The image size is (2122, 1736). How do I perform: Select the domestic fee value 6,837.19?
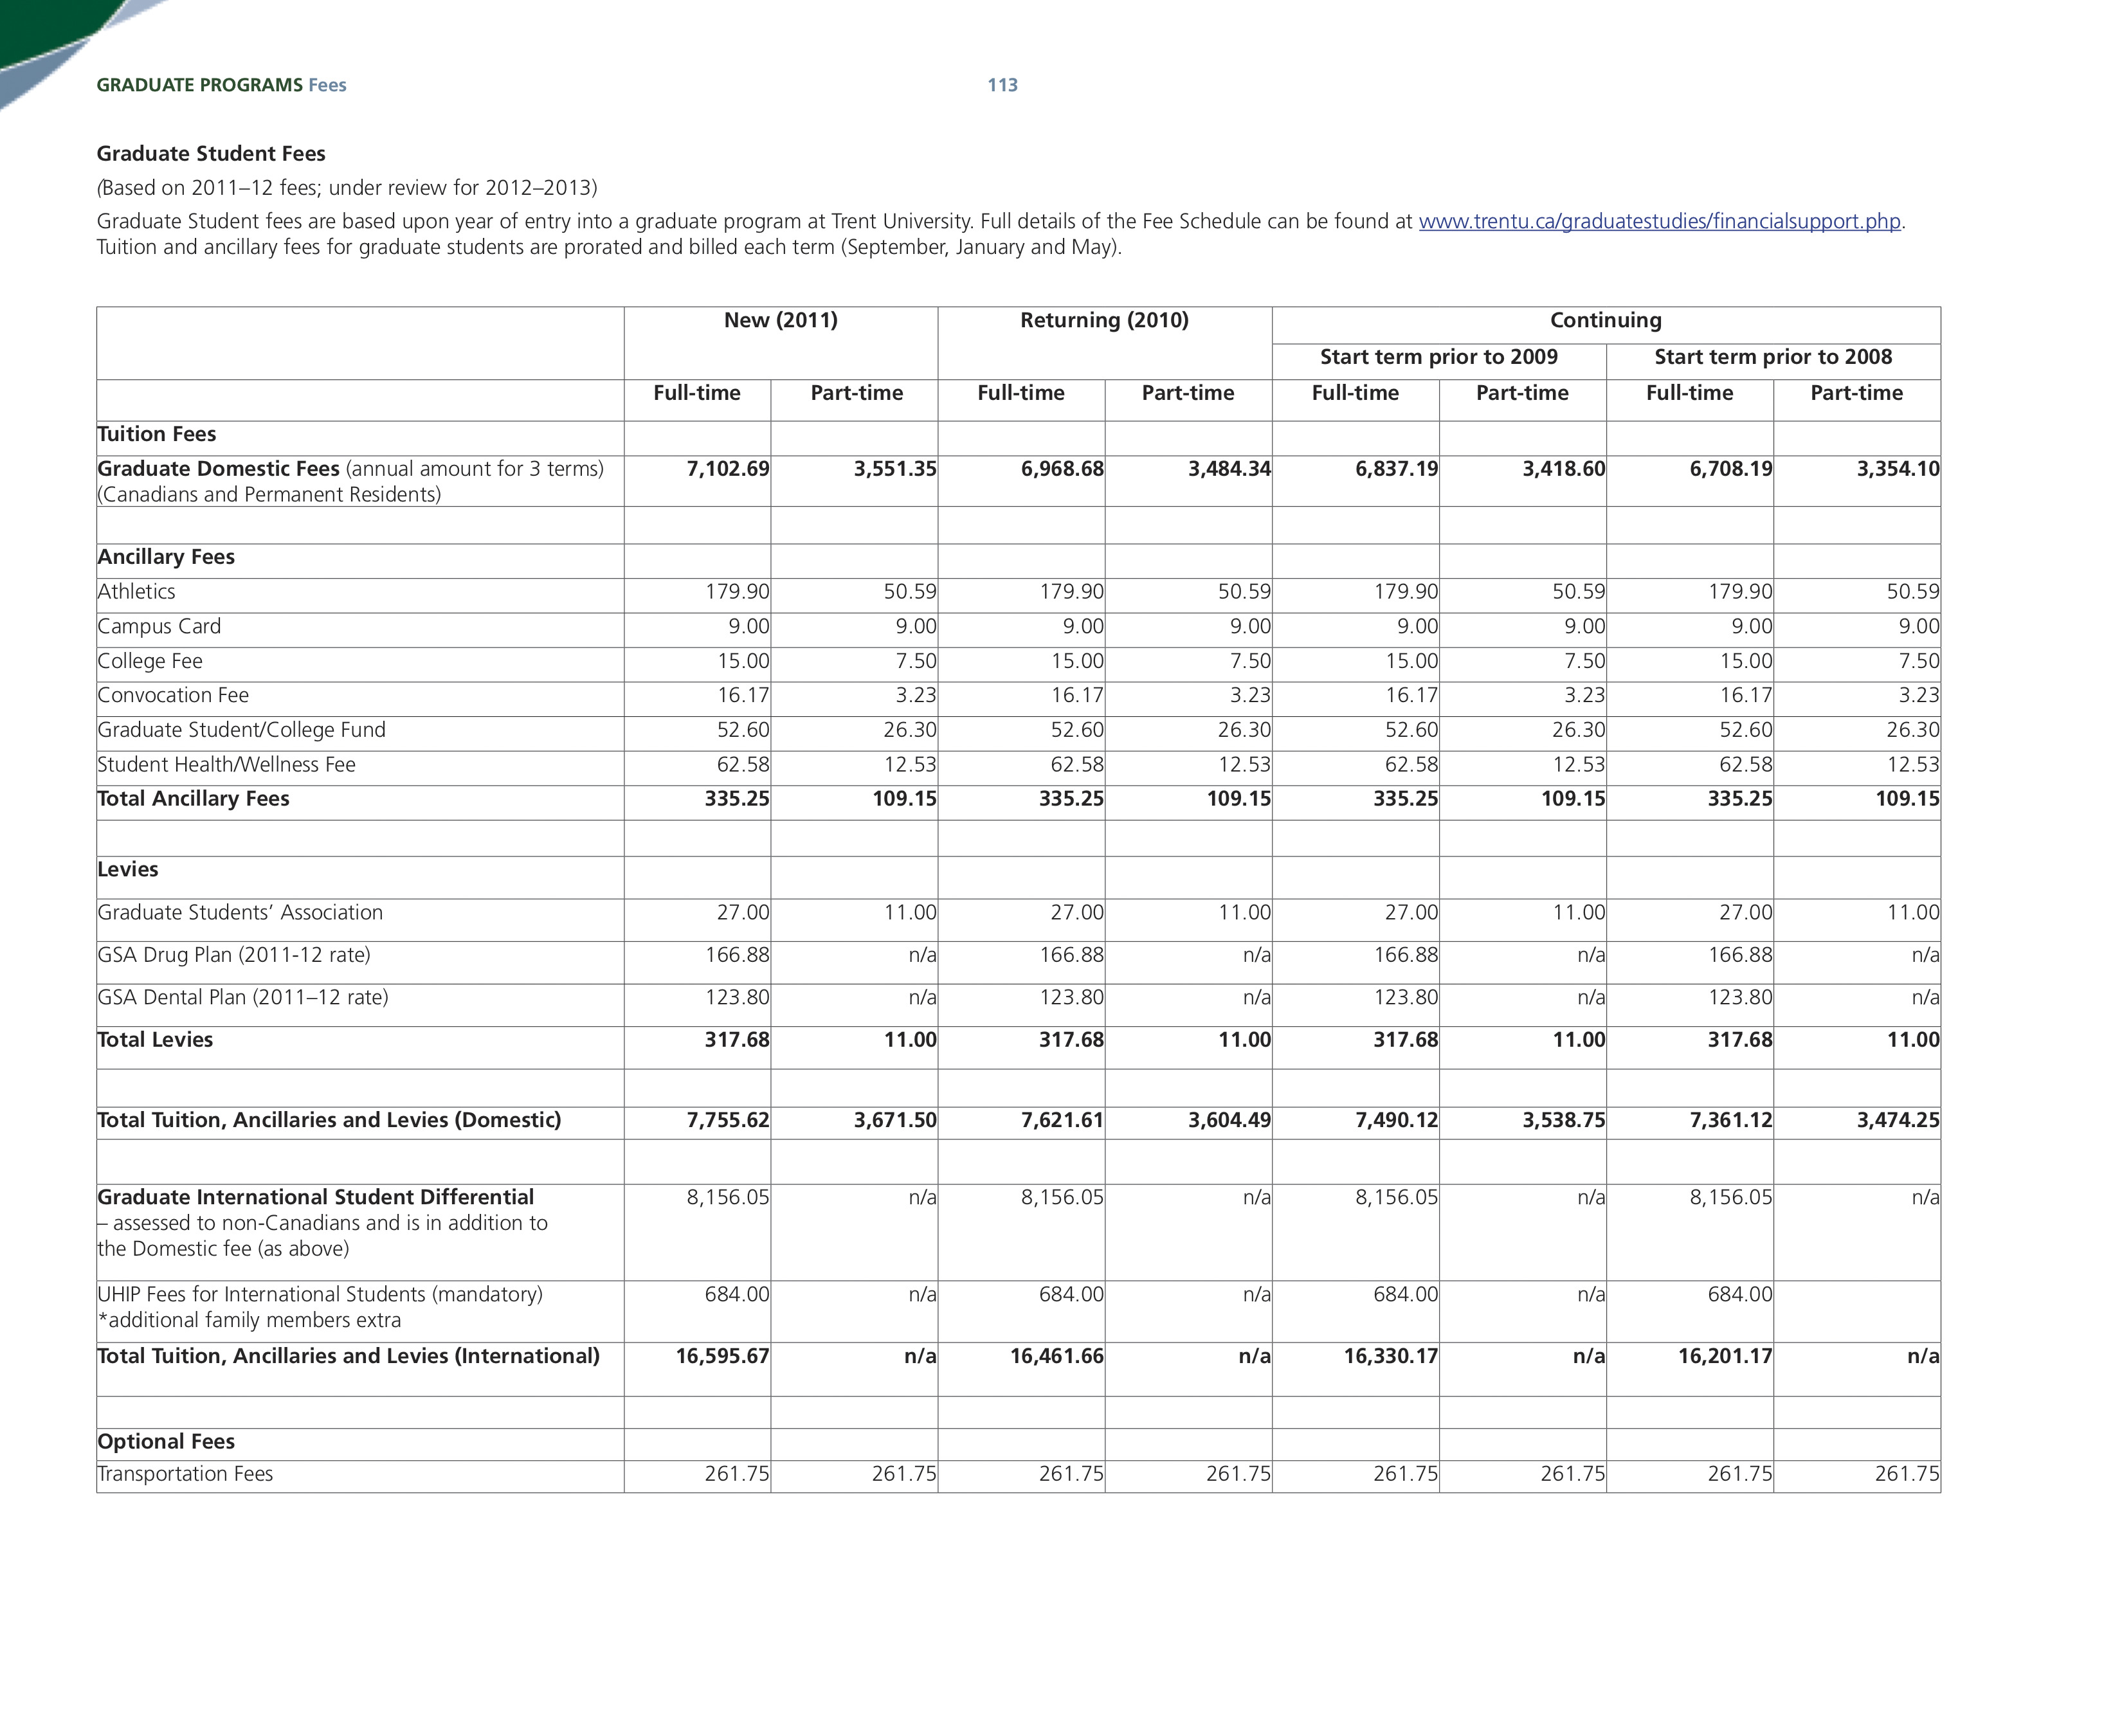1396,469
